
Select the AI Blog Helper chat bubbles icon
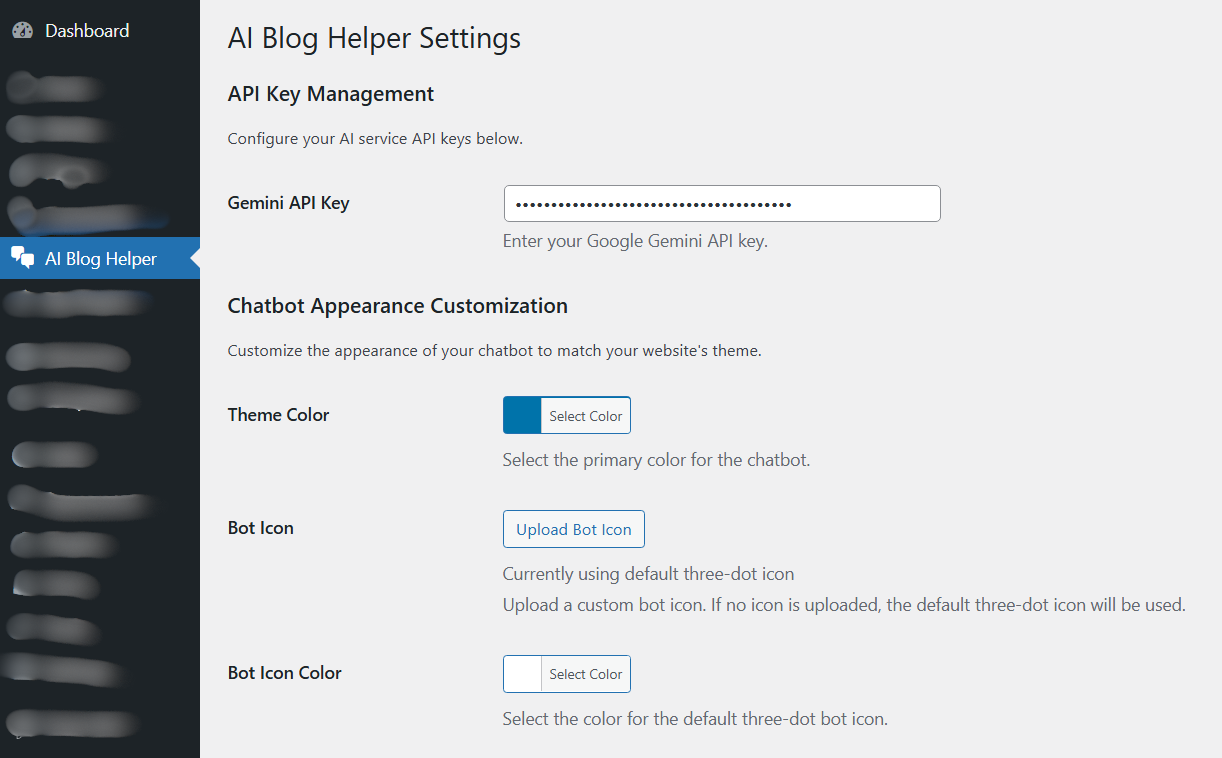tap(22, 258)
